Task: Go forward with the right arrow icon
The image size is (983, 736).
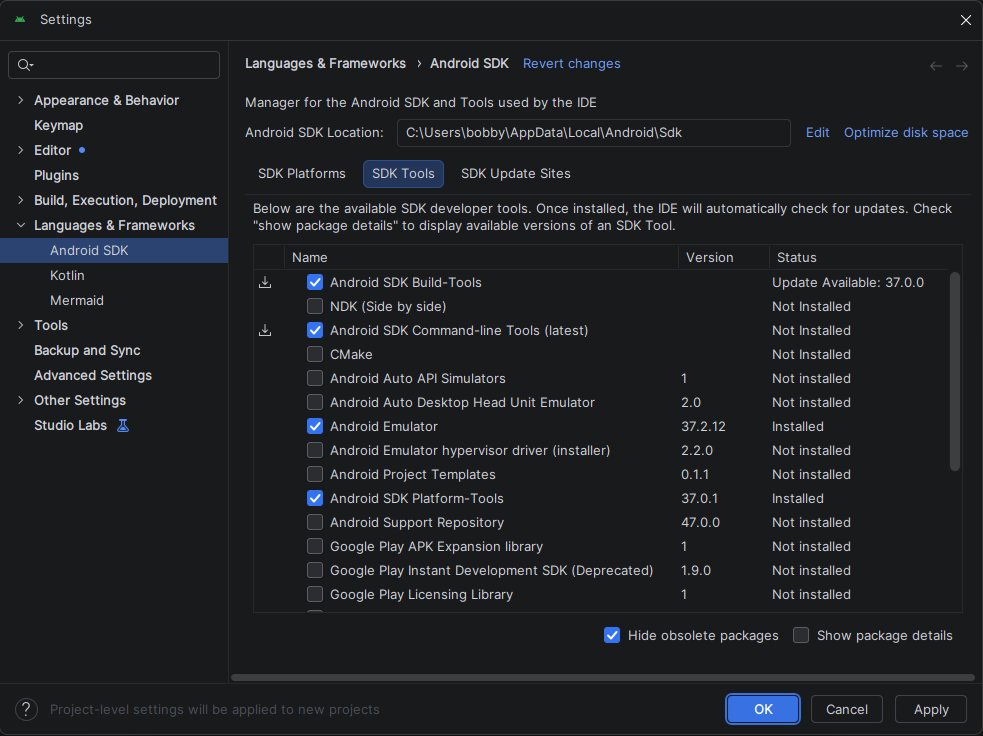Action: coord(962,66)
